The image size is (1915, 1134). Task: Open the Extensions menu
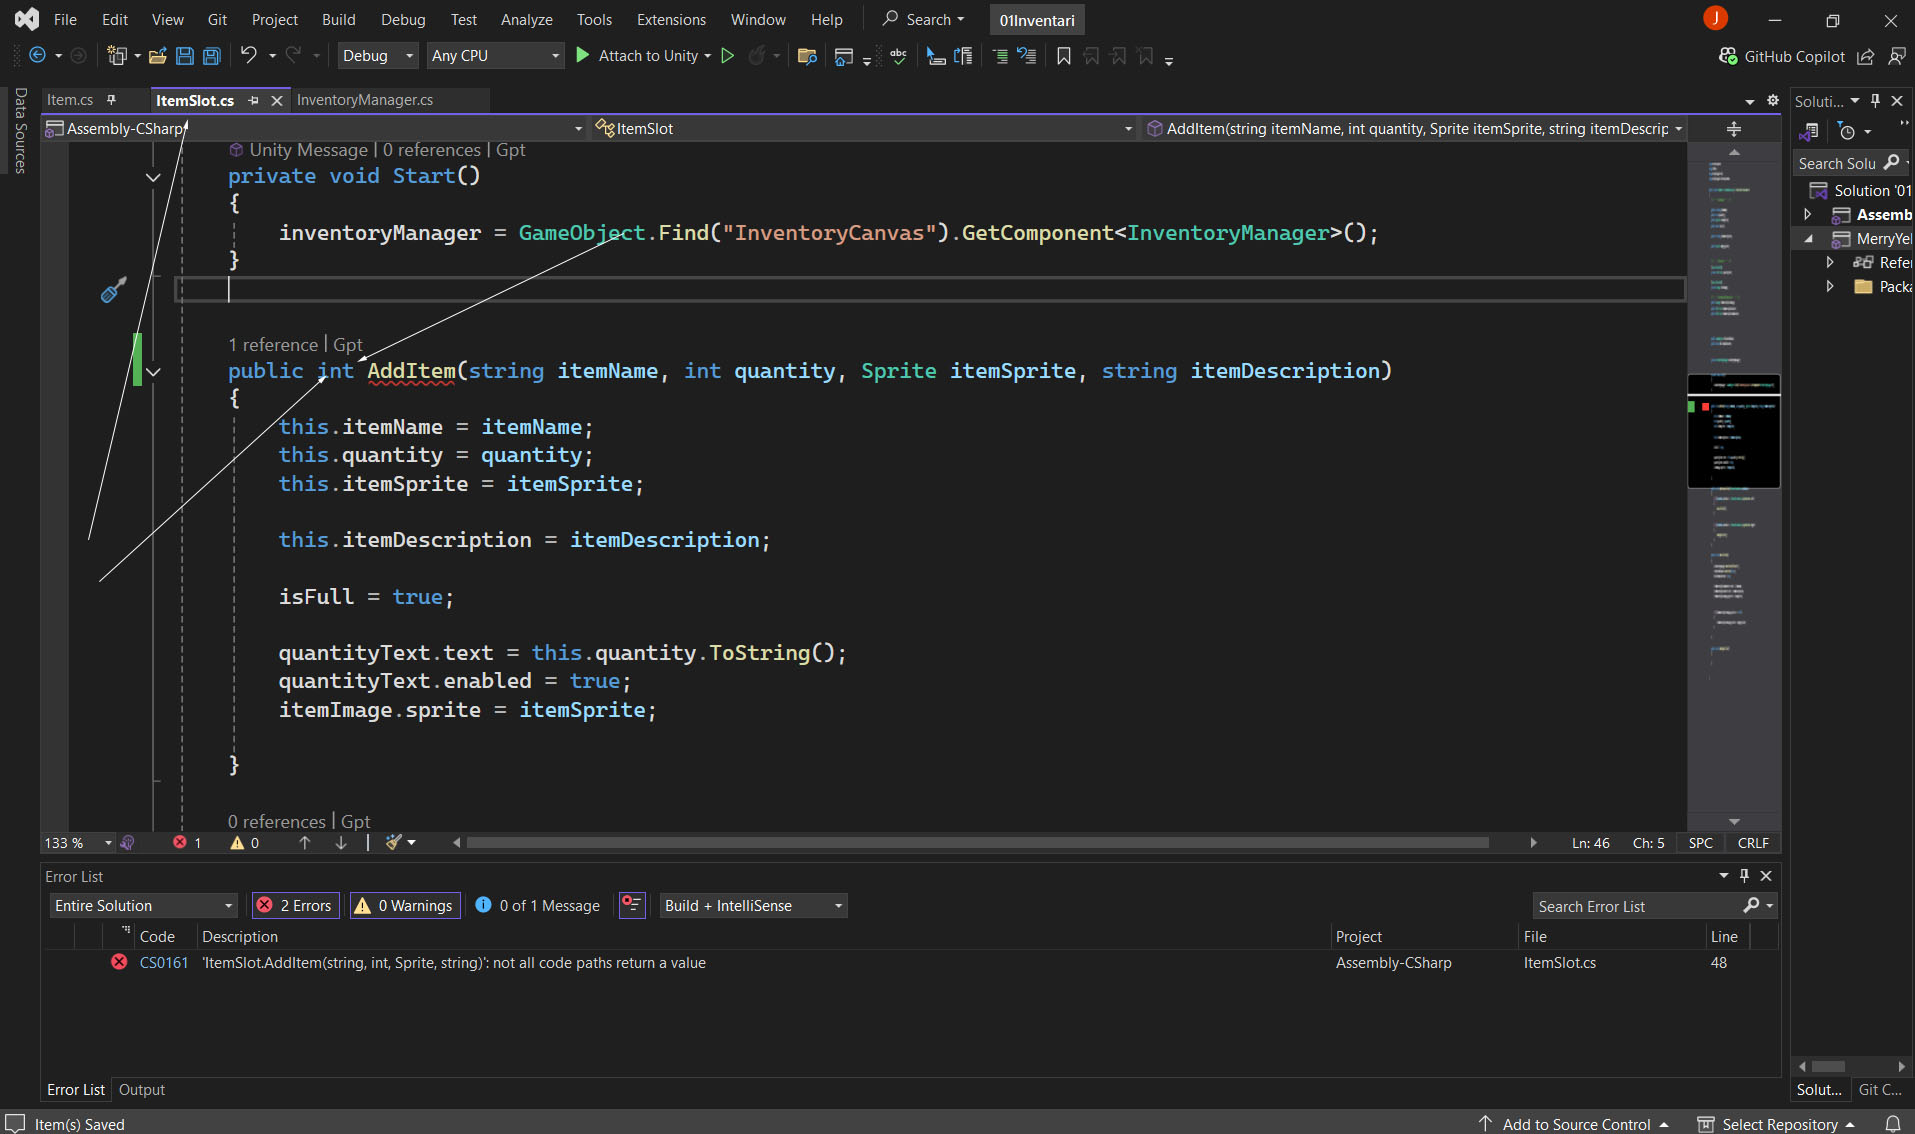(x=670, y=20)
